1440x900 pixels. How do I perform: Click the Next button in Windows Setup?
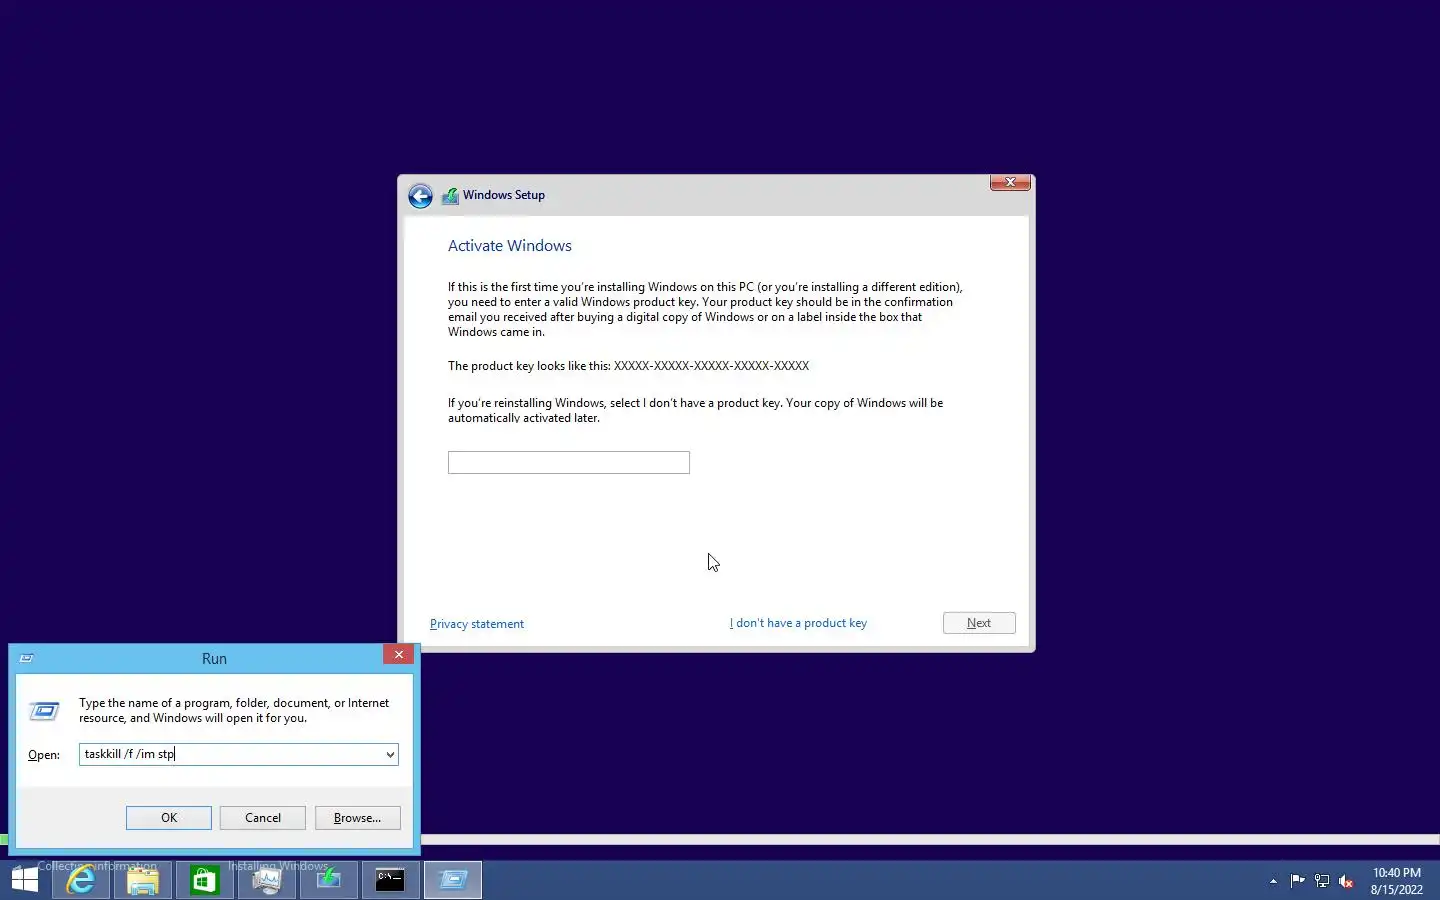(x=979, y=623)
